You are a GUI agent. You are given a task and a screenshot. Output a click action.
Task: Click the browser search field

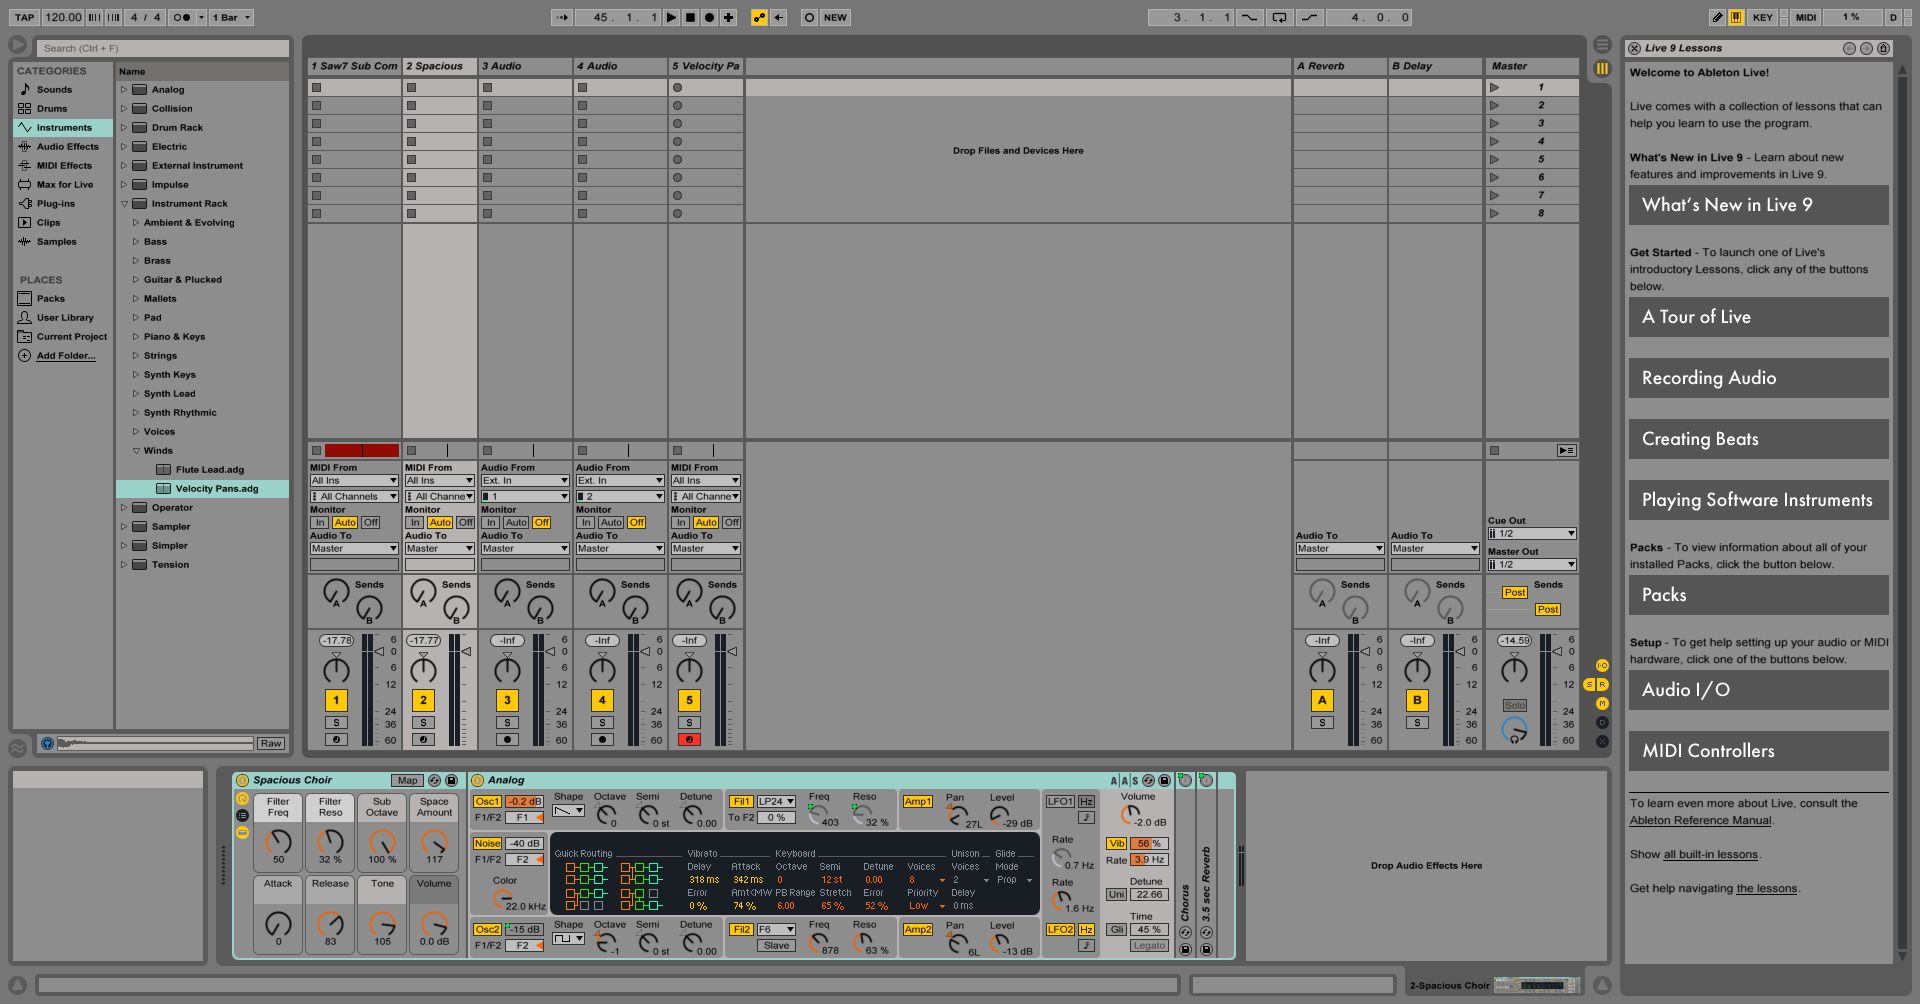[x=162, y=48]
